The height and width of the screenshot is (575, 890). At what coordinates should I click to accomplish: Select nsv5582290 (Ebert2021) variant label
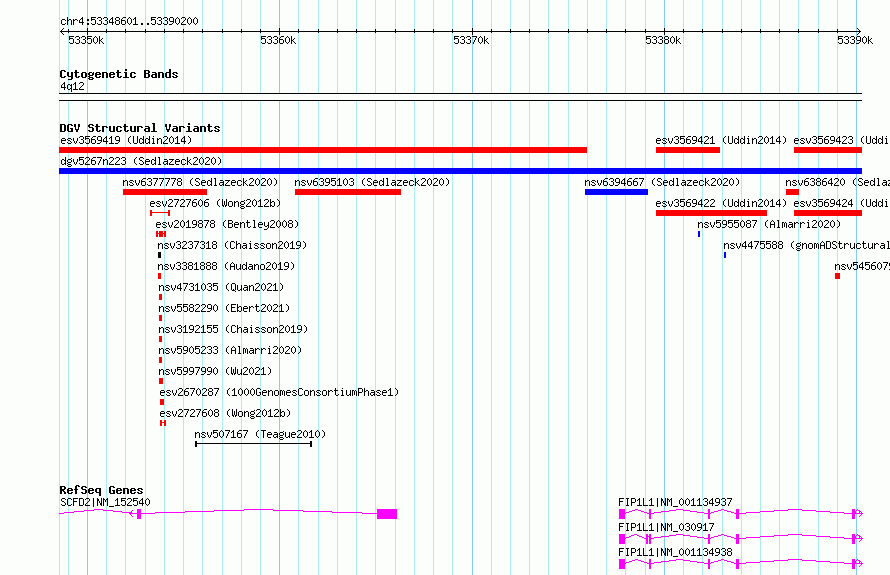click(224, 308)
